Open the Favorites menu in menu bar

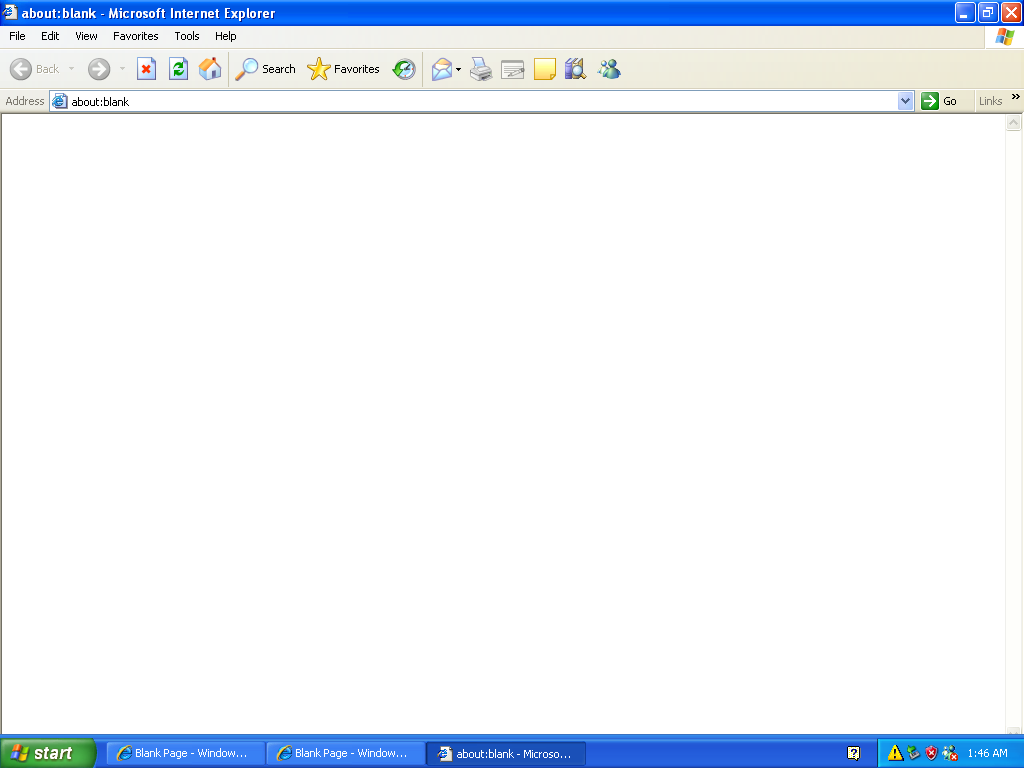[x=135, y=36]
